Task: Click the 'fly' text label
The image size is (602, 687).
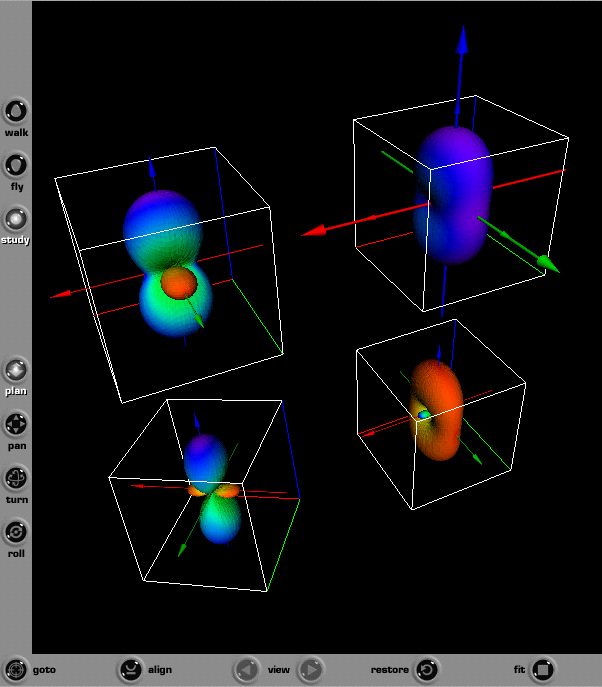Action: pyautogui.click(x=17, y=187)
